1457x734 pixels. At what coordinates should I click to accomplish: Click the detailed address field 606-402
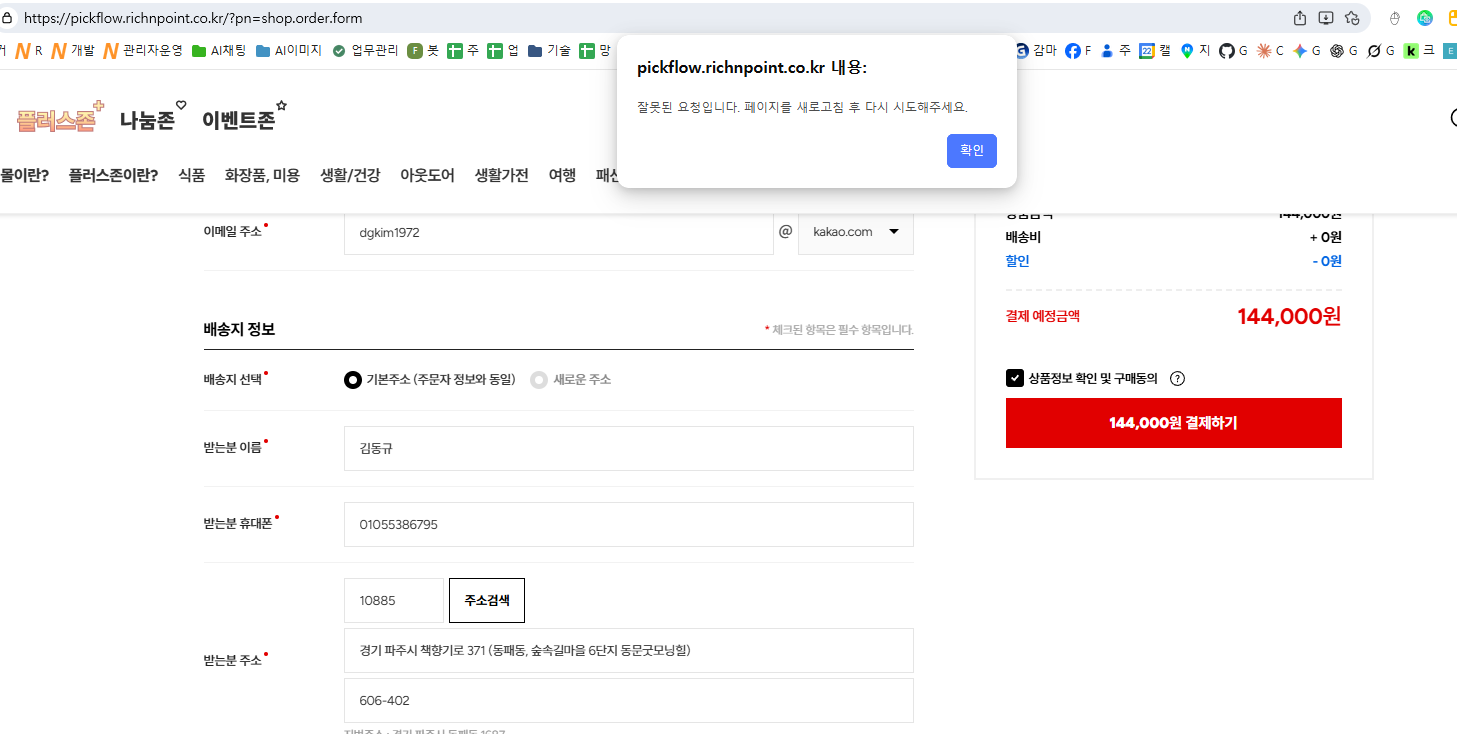tap(629, 700)
